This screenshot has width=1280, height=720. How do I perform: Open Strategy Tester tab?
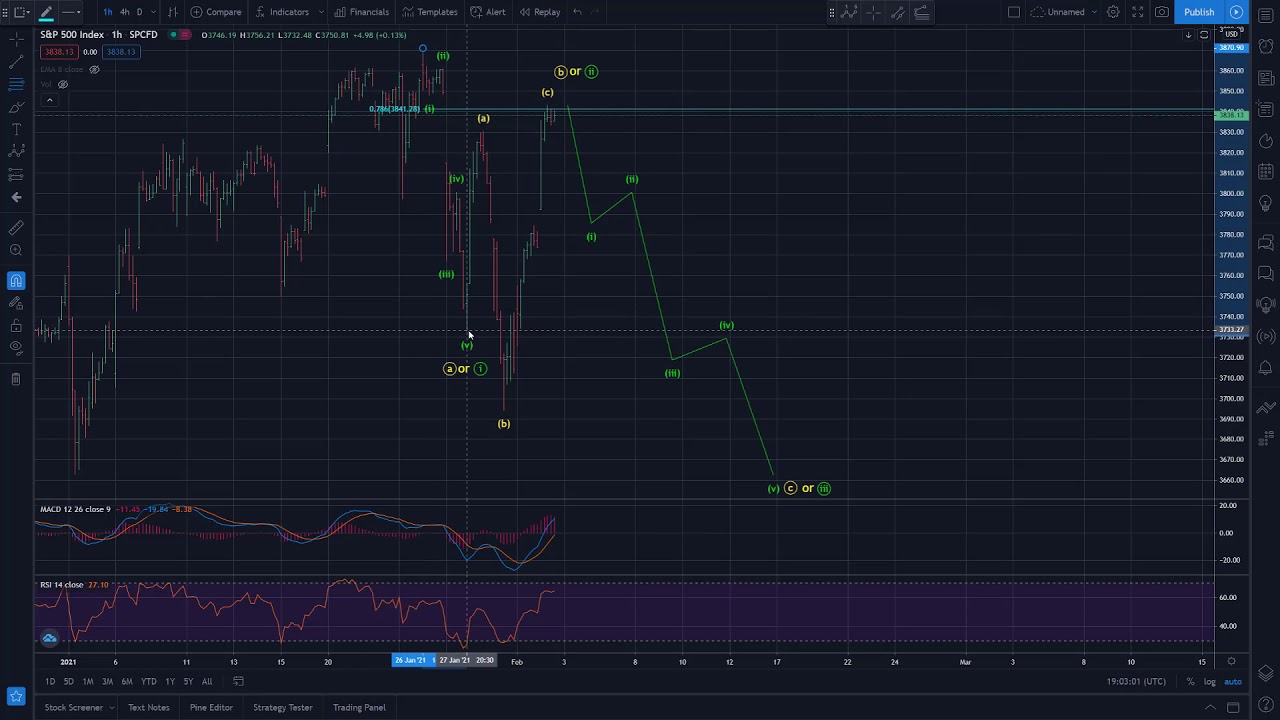pos(282,707)
